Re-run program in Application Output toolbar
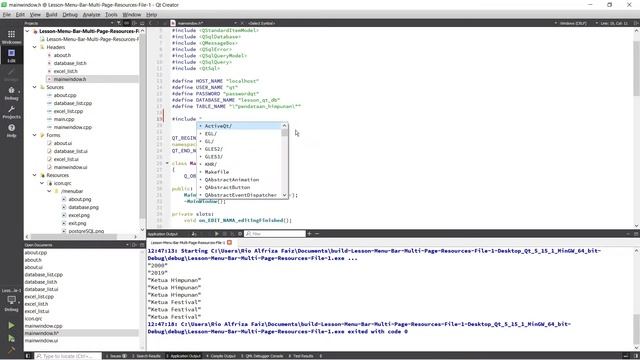The width and height of the screenshot is (640, 360). (217, 234)
